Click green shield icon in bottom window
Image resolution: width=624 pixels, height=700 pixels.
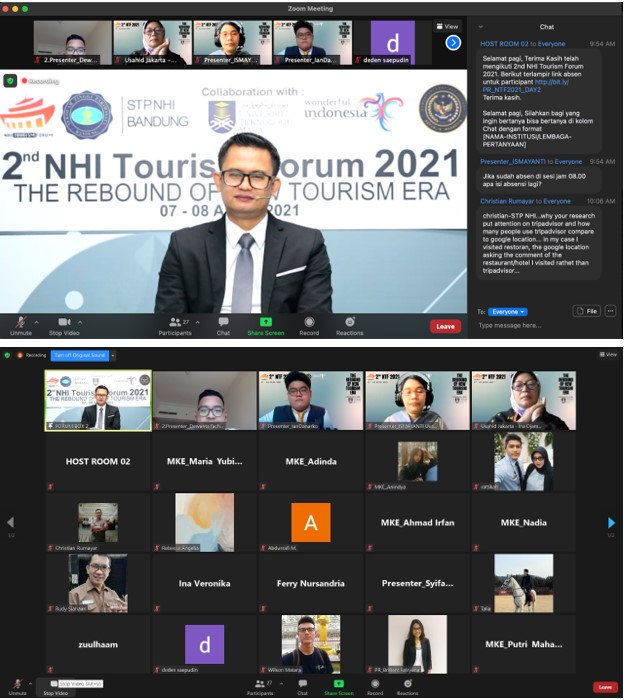click(7, 355)
